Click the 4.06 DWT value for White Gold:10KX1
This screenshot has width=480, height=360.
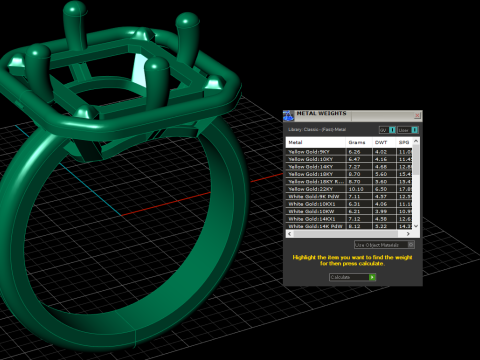[x=381, y=204]
